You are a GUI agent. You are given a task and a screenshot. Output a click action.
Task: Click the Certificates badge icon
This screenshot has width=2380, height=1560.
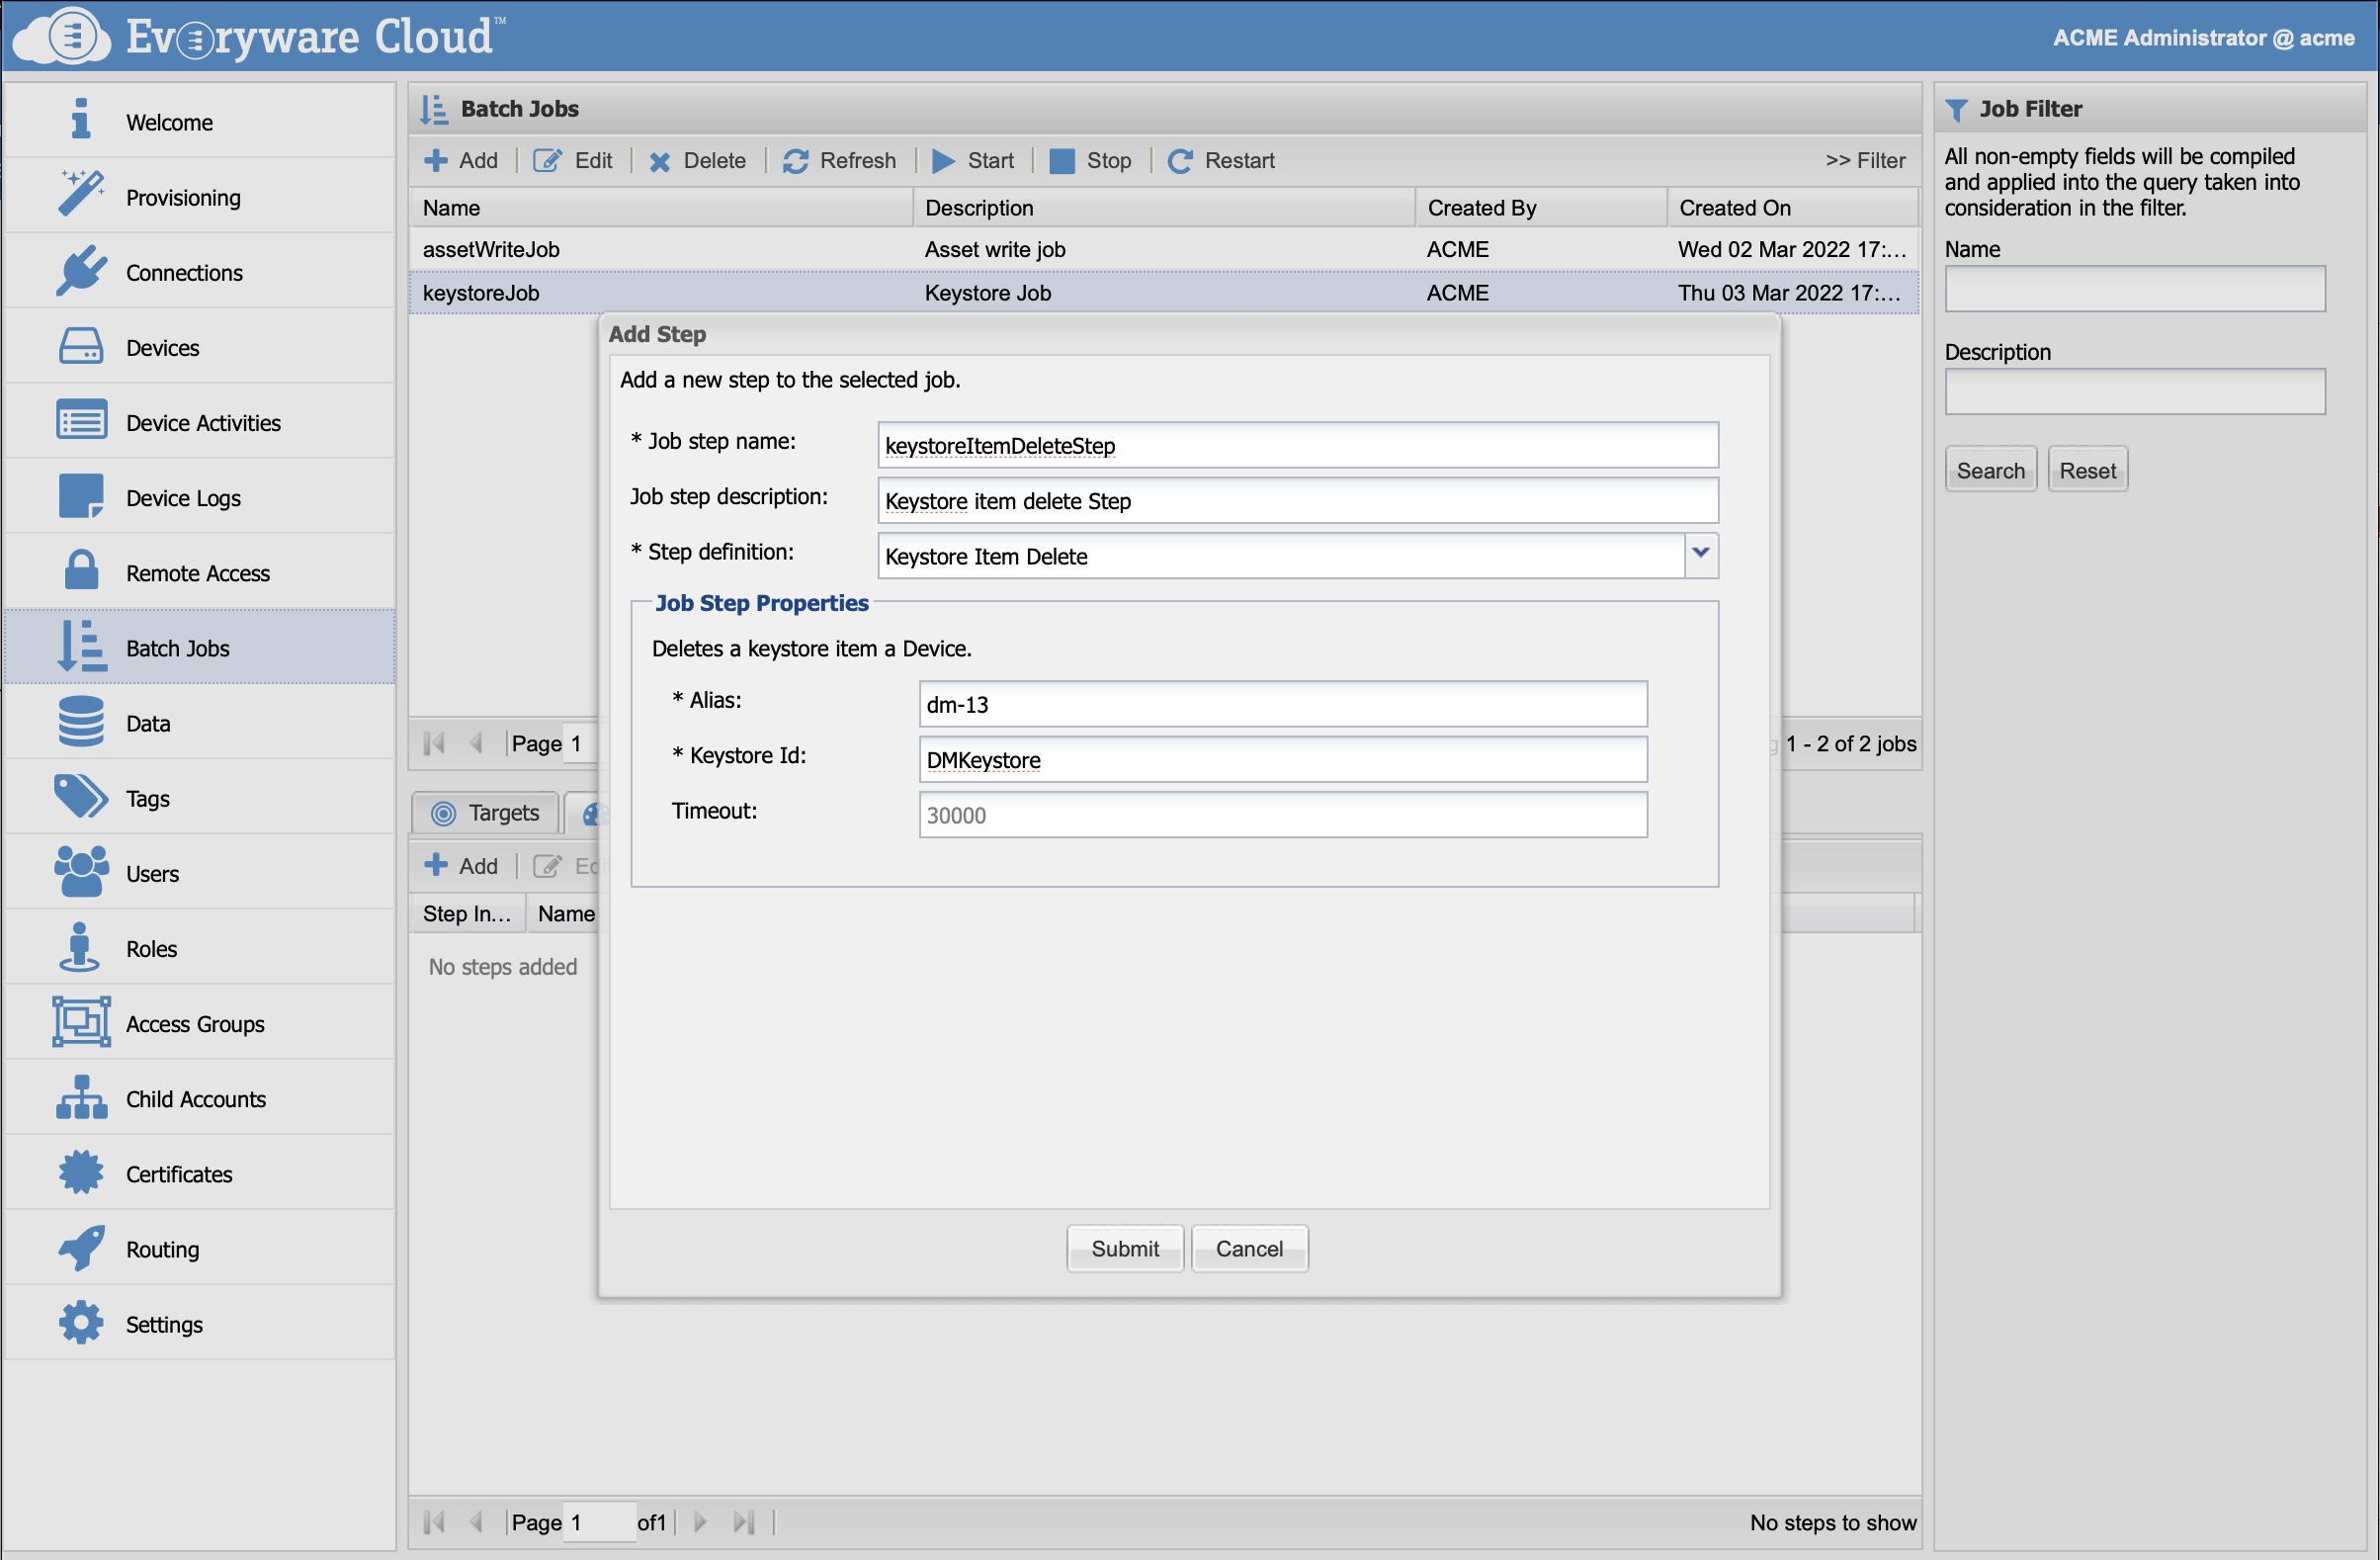pyautogui.click(x=81, y=1172)
